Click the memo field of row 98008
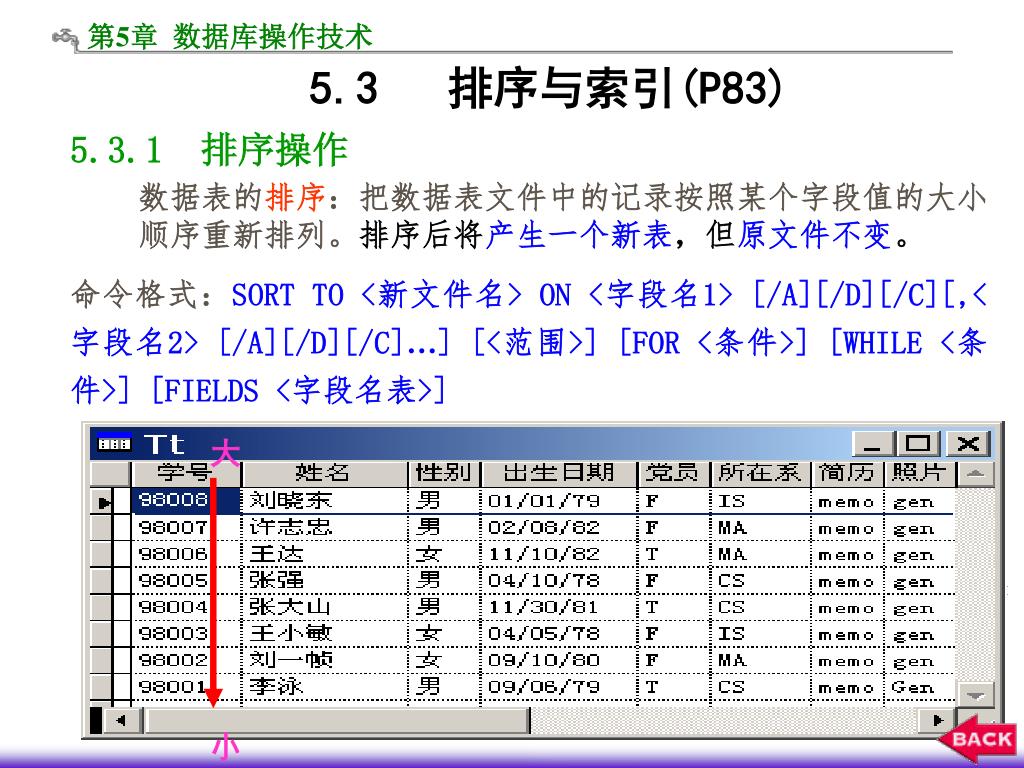Screen dimensions: 1024x768 846,502
